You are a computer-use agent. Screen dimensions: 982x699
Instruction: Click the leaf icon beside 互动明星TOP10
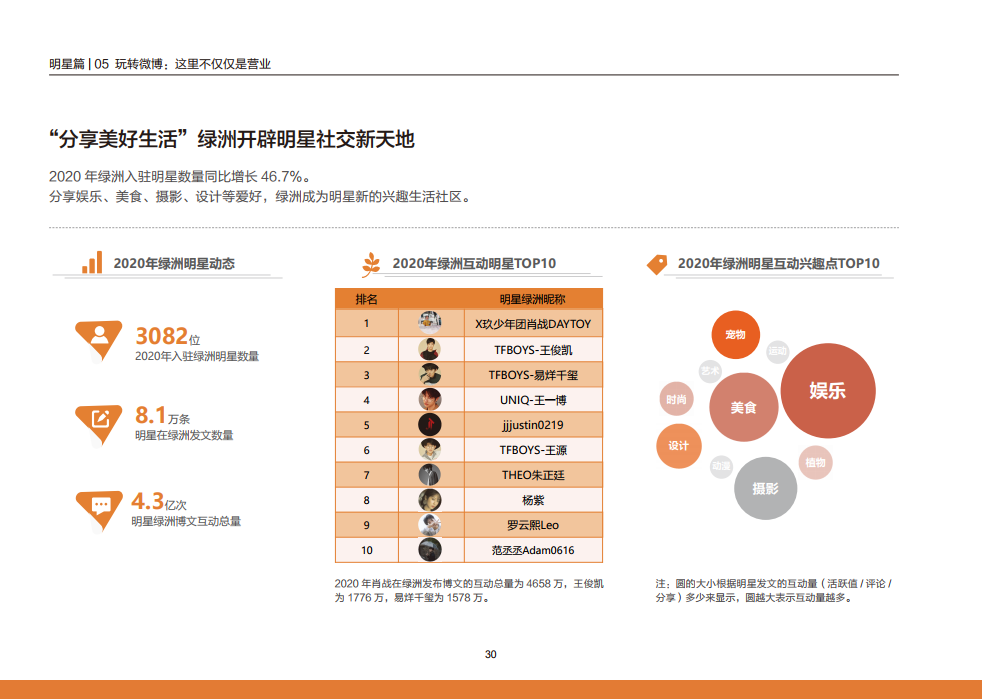tap(371, 264)
